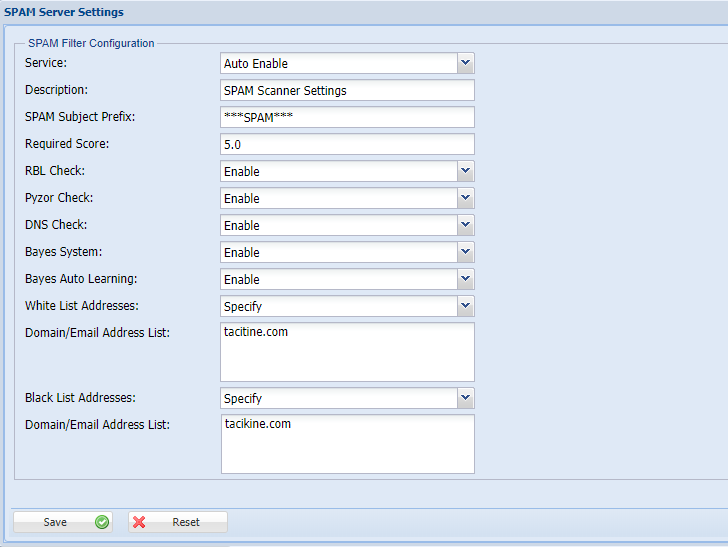Open the Black List Addresses dropdown

tap(465, 398)
